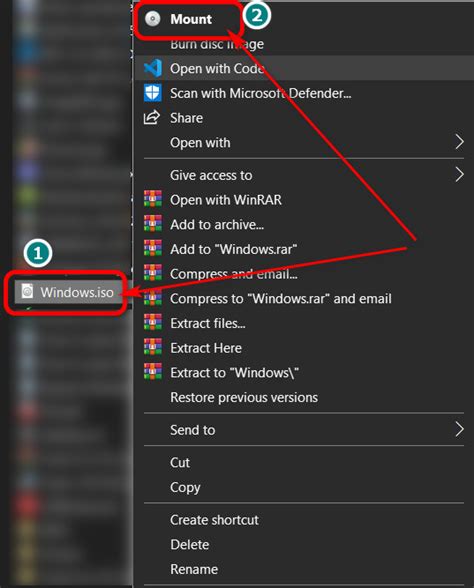Screen dimensions: 474x588
Task: Choose Add to "Windows.rar"
Action: point(234,249)
